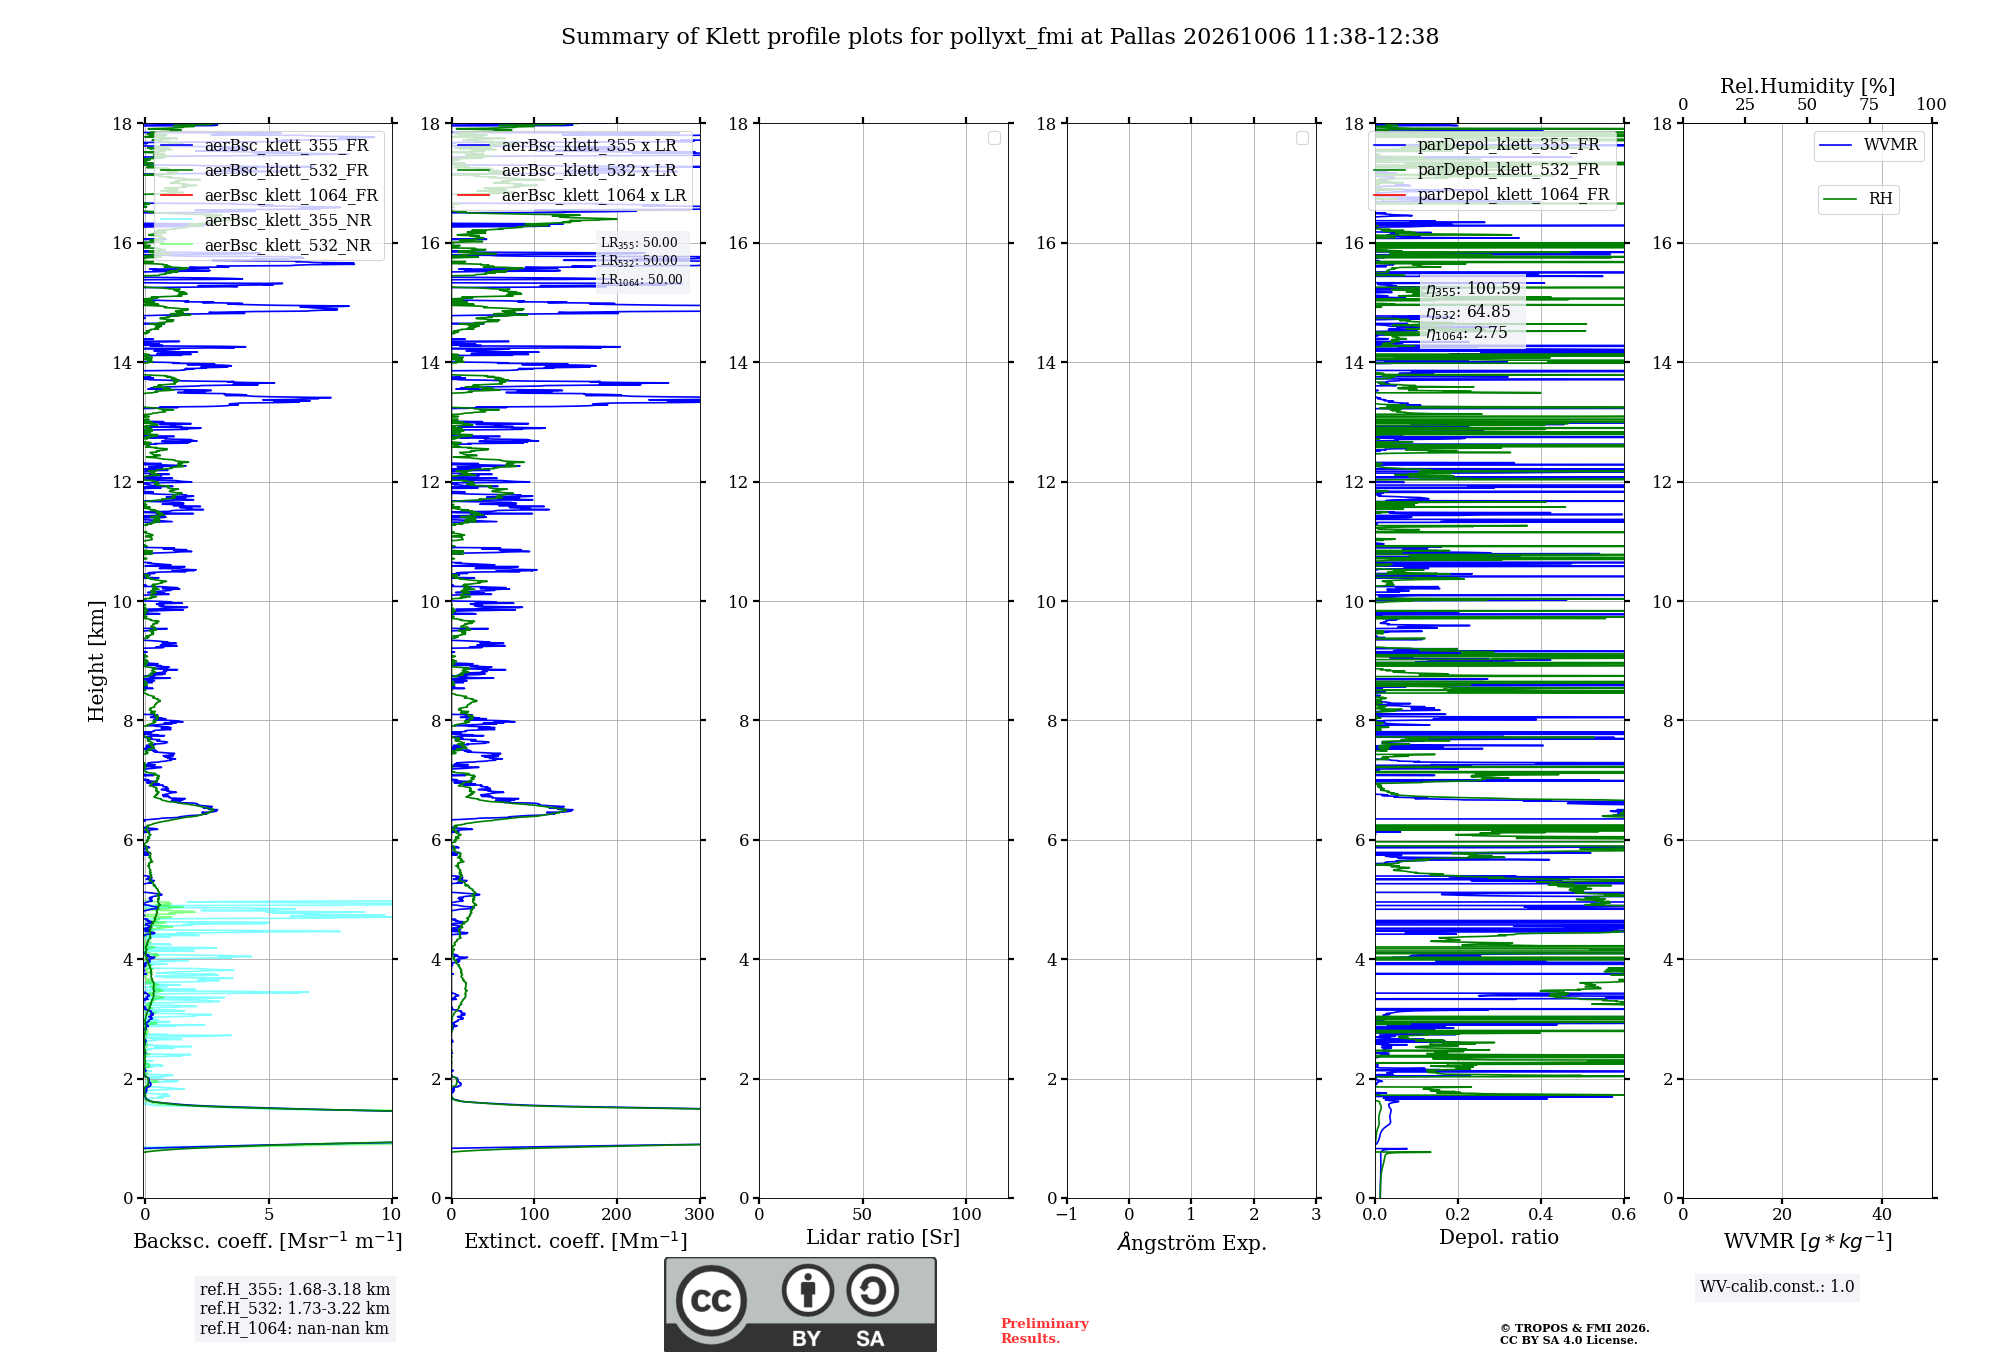This screenshot has width=2000, height=1360.
Task: Click the 'ref.H_1064: nan-nan km' text
Action: (x=295, y=1329)
